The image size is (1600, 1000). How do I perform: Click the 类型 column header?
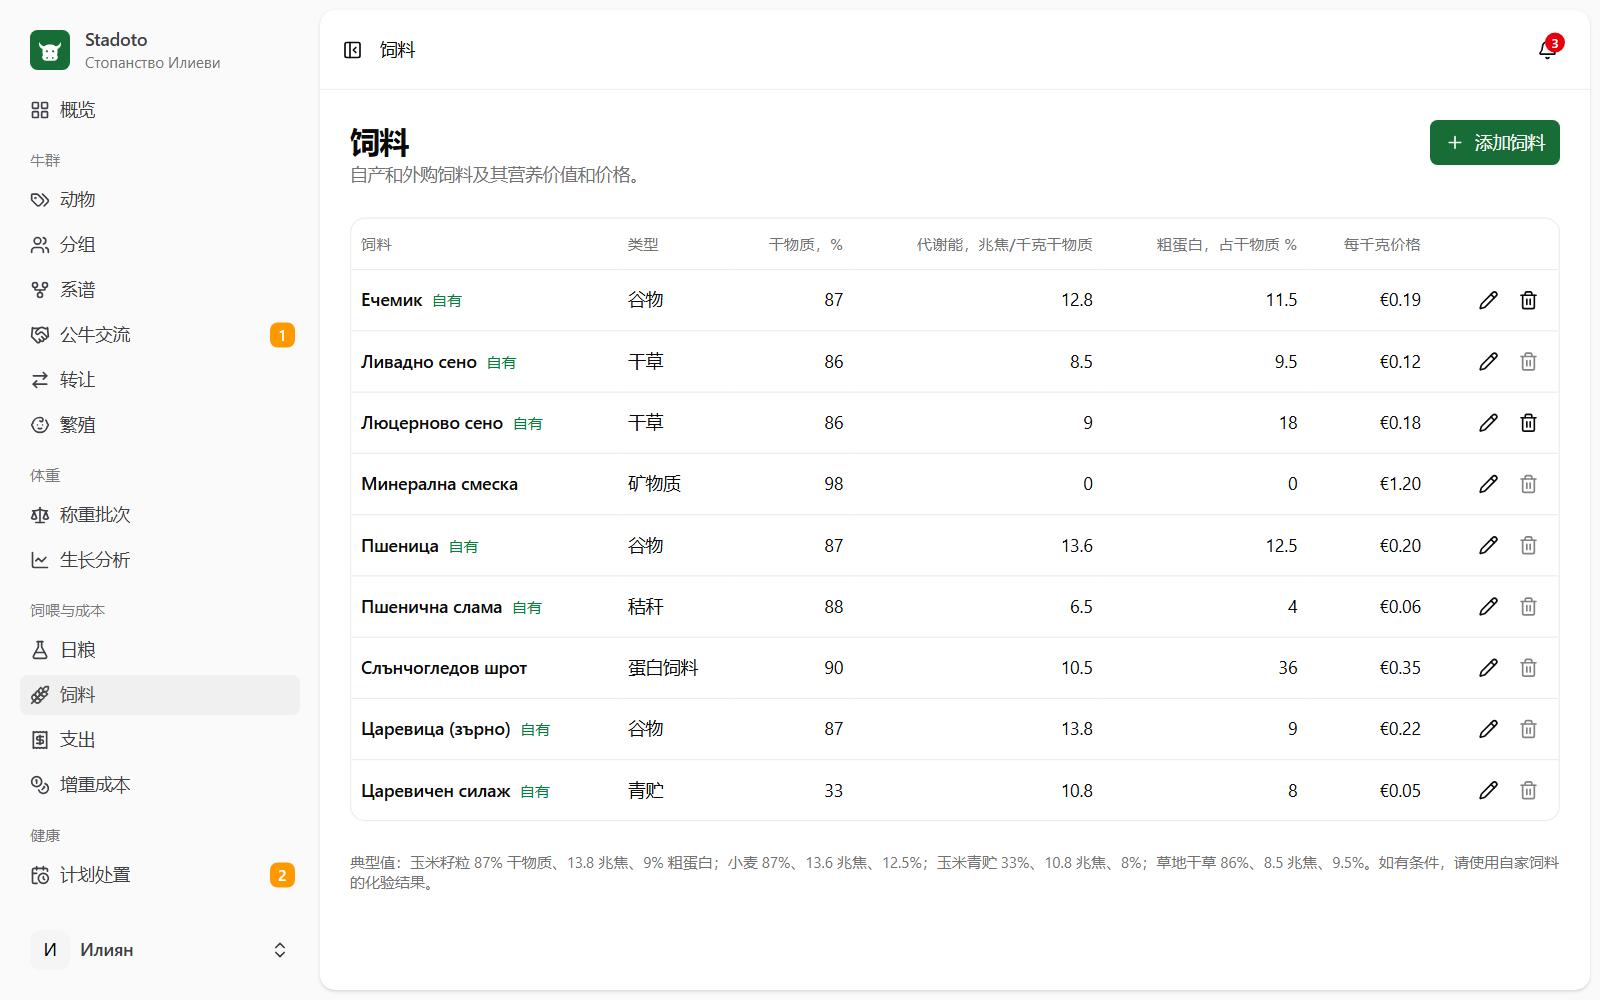point(643,244)
